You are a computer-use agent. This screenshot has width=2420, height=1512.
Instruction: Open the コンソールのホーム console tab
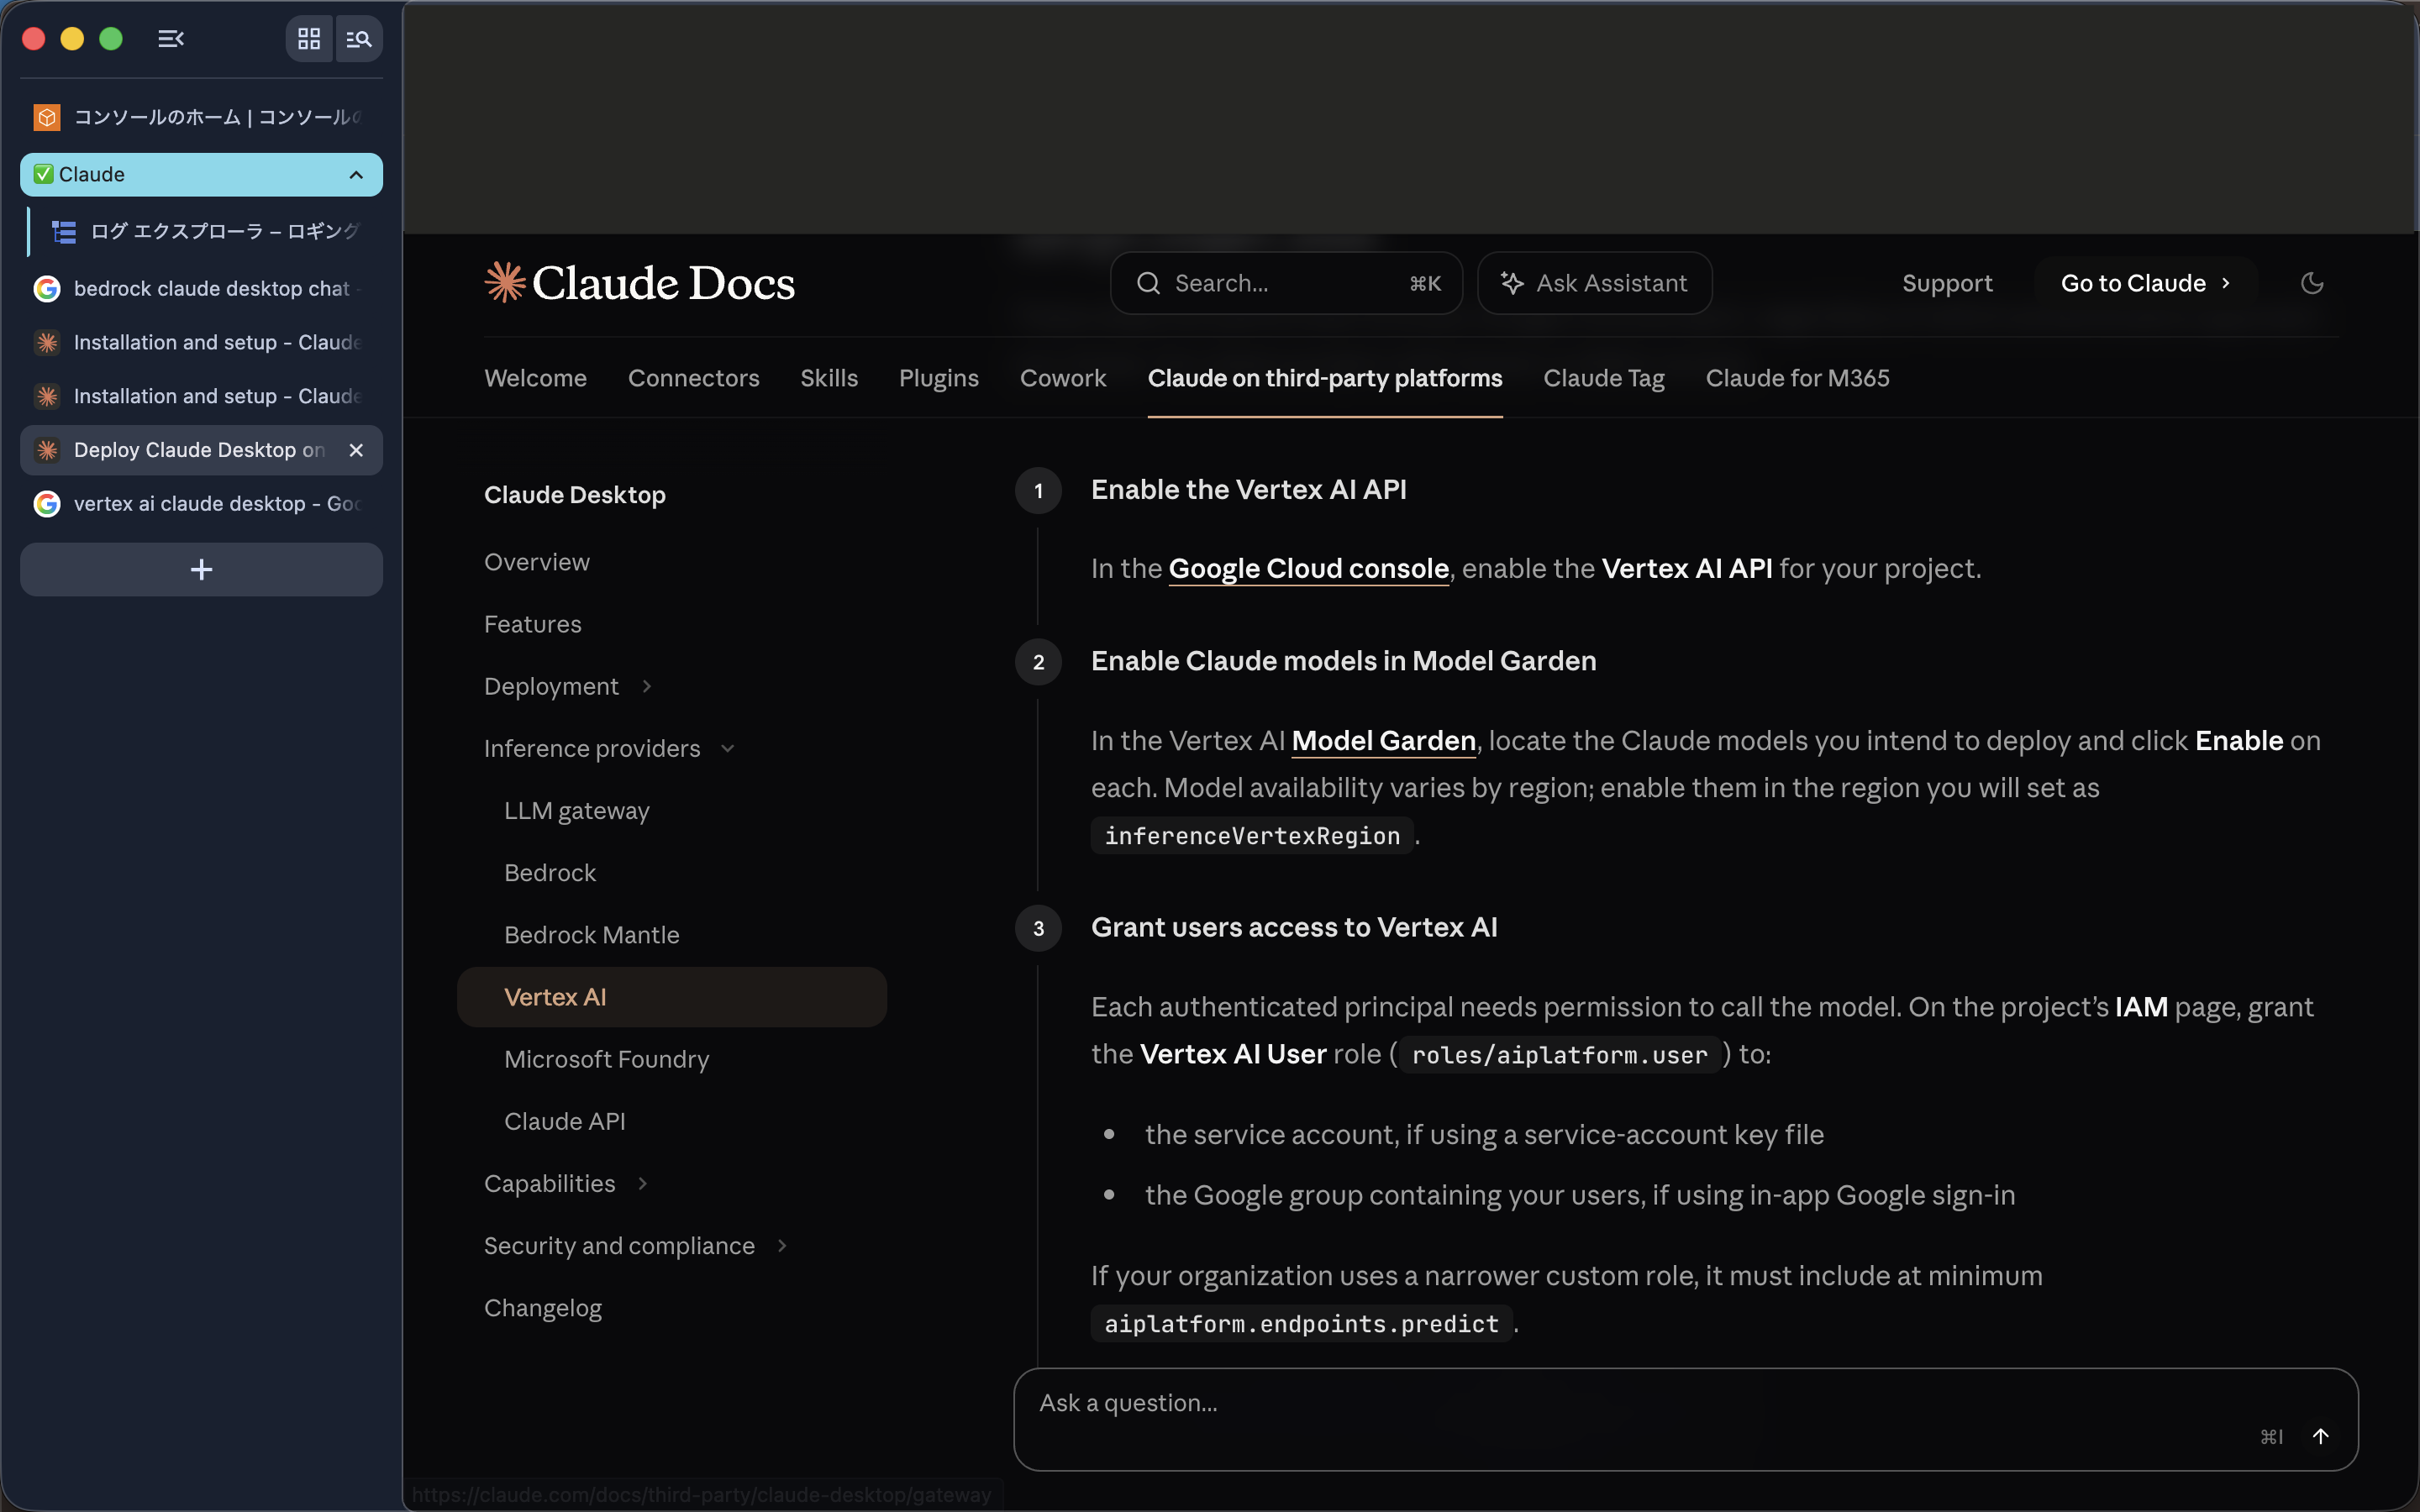[x=201, y=117]
